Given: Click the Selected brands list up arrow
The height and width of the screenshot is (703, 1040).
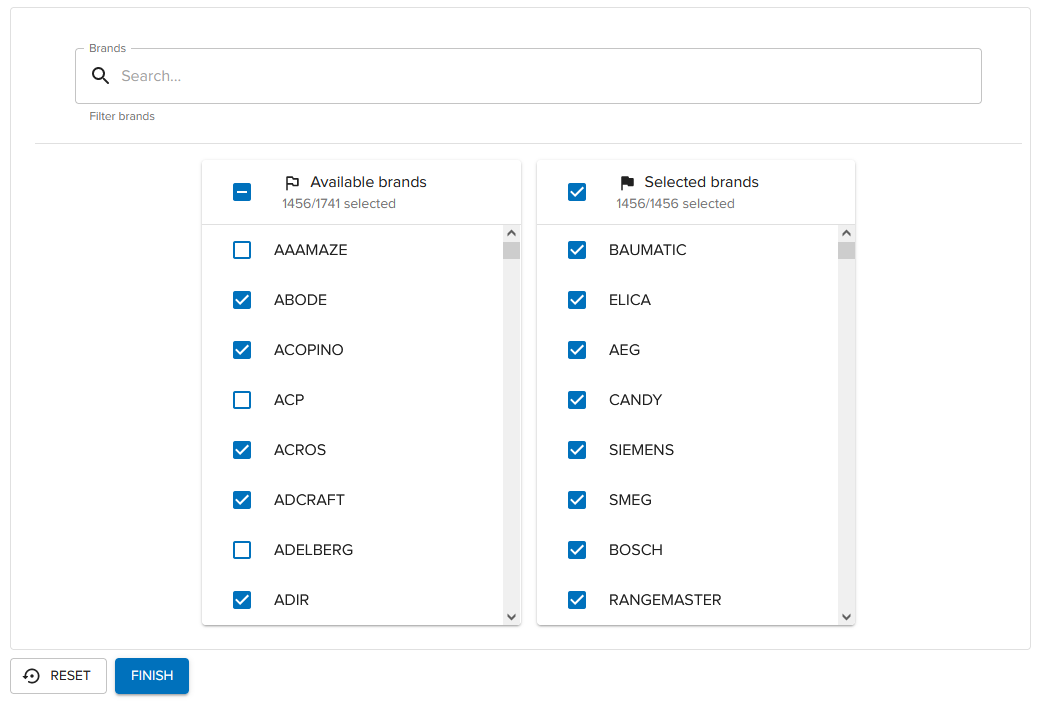Looking at the screenshot, I should [846, 233].
